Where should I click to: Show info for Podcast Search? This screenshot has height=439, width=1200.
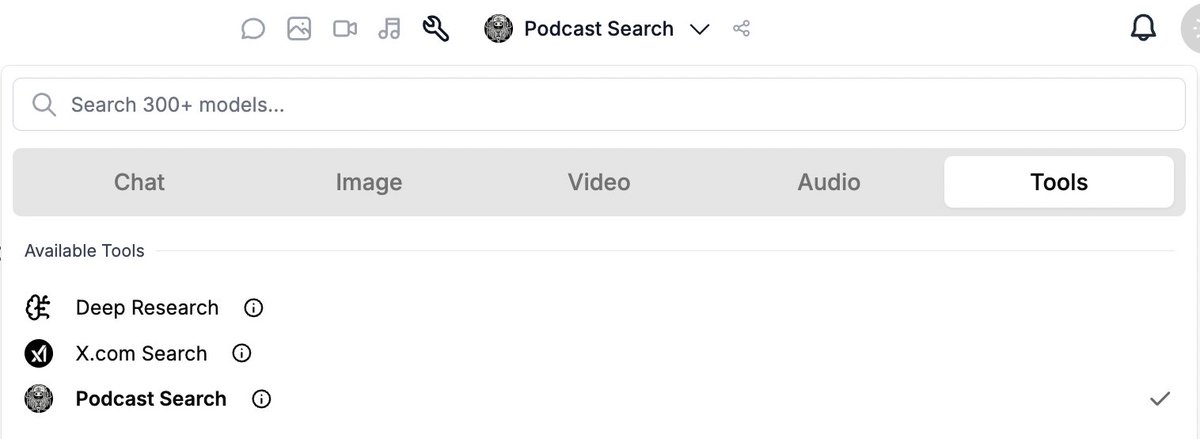coord(262,399)
